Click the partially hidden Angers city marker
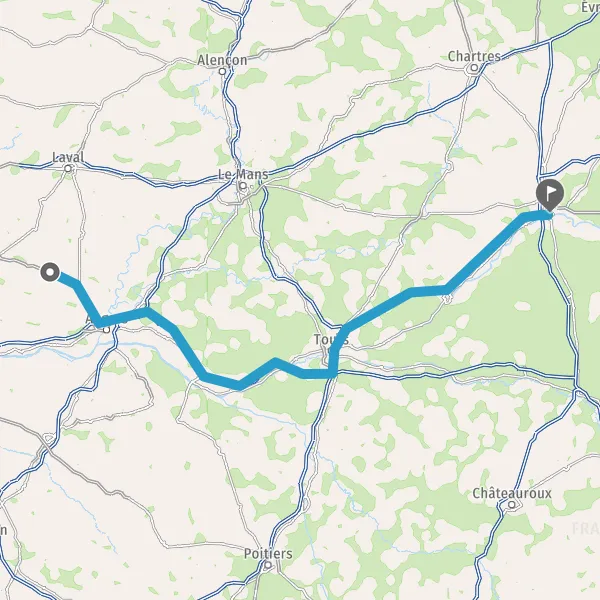Screen dimensions: 600x600 click(106, 329)
